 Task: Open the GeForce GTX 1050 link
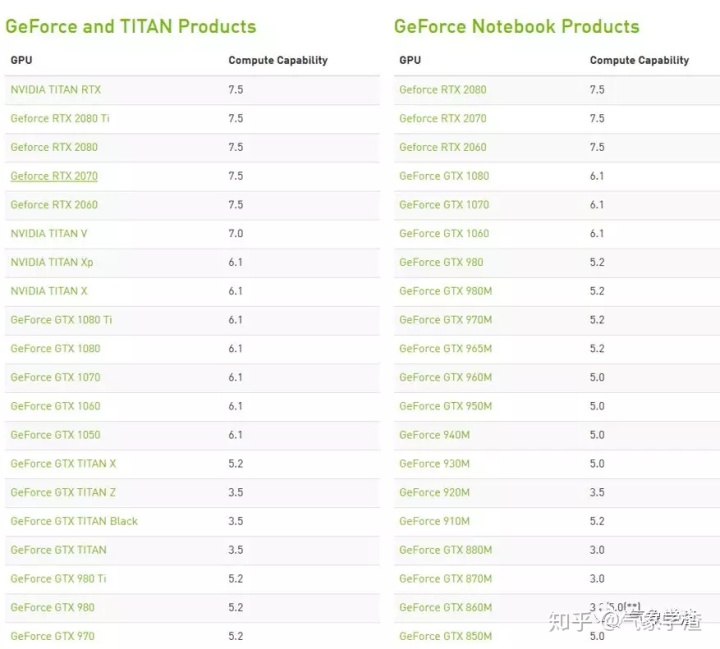[56, 435]
